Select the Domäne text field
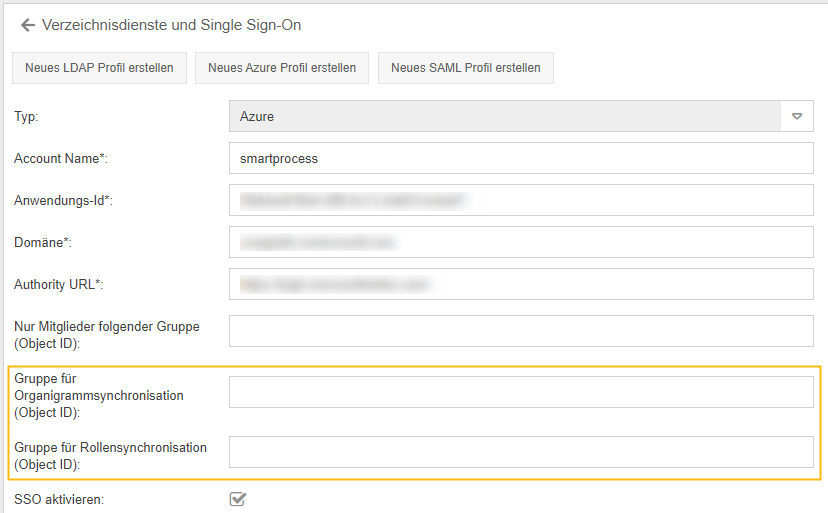 click(521, 242)
